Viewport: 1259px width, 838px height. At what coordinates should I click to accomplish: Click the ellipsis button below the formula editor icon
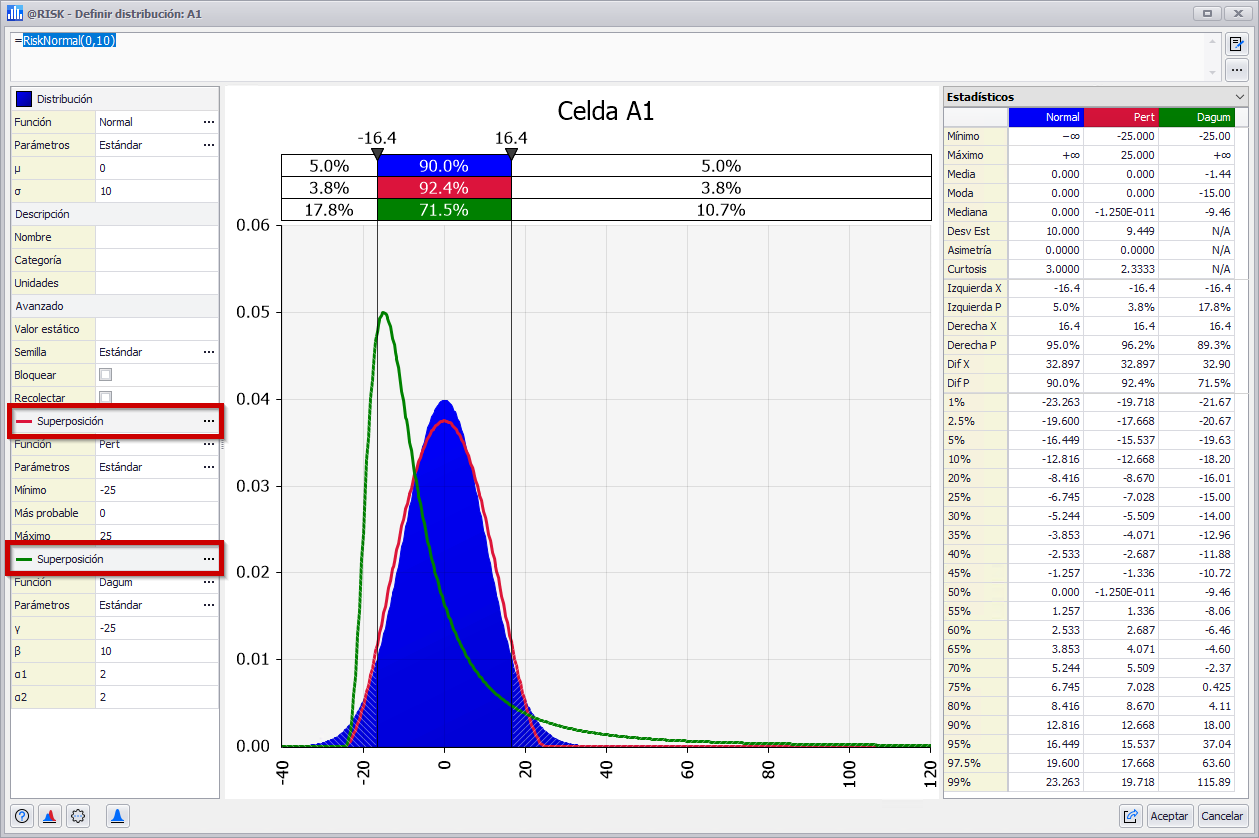coord(1237,69)
